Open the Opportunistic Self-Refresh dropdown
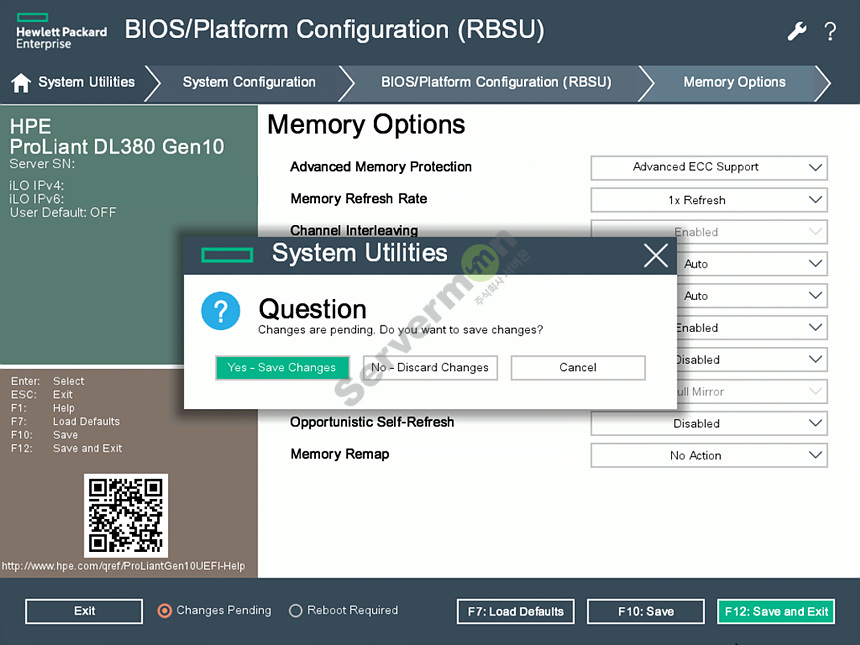 pyautogui.click(x=709, y=423)
